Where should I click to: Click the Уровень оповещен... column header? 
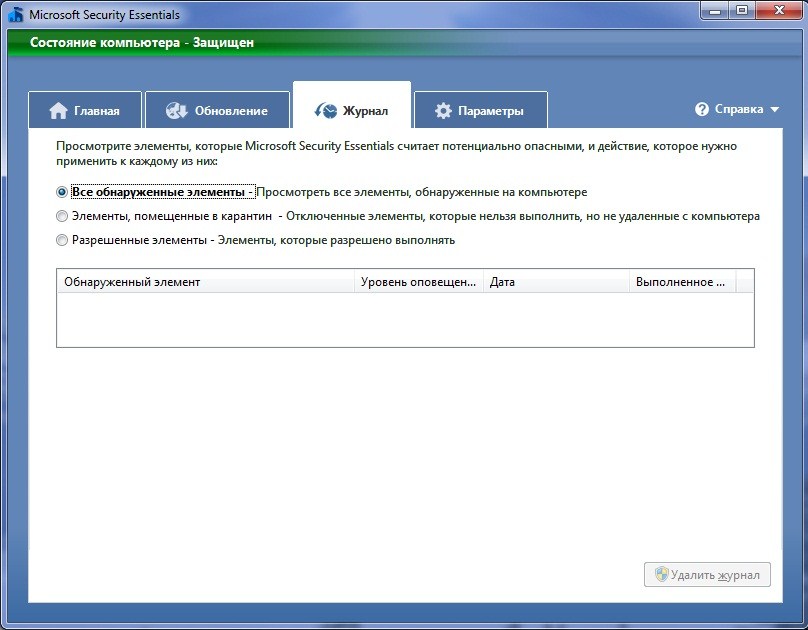coord(419,282)
